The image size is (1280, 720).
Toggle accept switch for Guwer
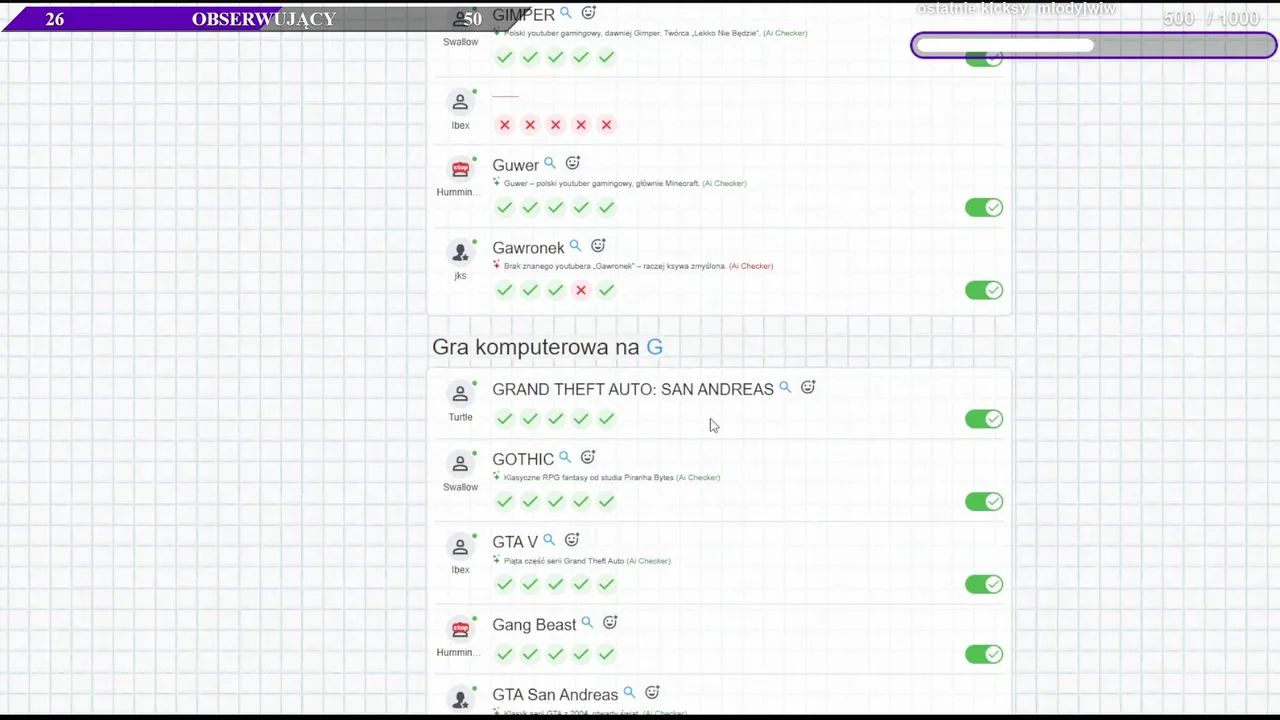pyautogui.click(x=984, y=207)
